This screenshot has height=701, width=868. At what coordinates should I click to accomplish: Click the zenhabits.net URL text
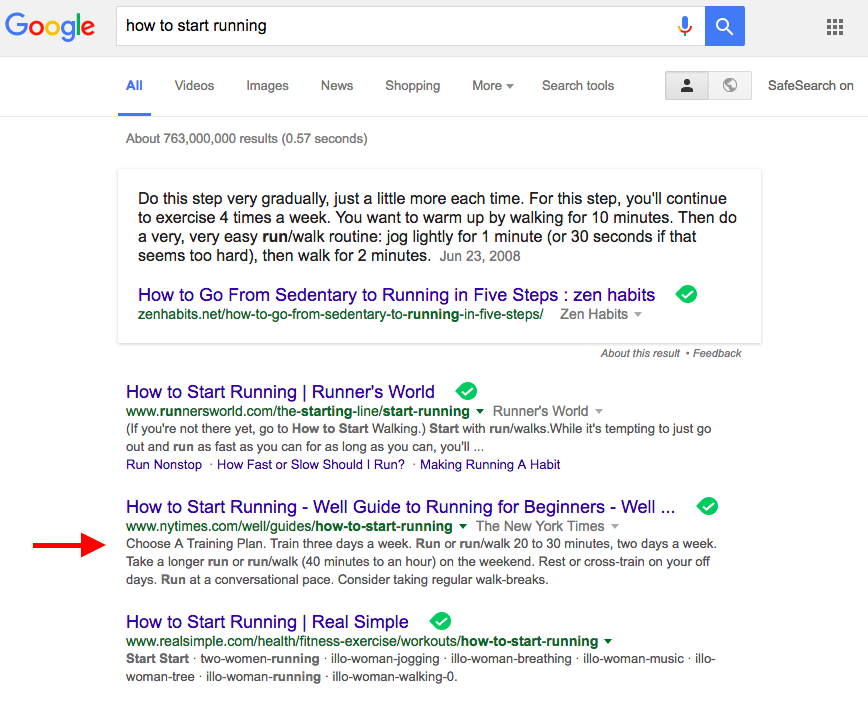(340, 315)
